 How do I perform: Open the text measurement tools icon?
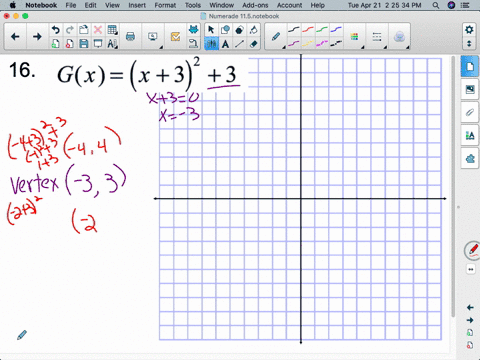pyautogui.click(x=112, y=44)
